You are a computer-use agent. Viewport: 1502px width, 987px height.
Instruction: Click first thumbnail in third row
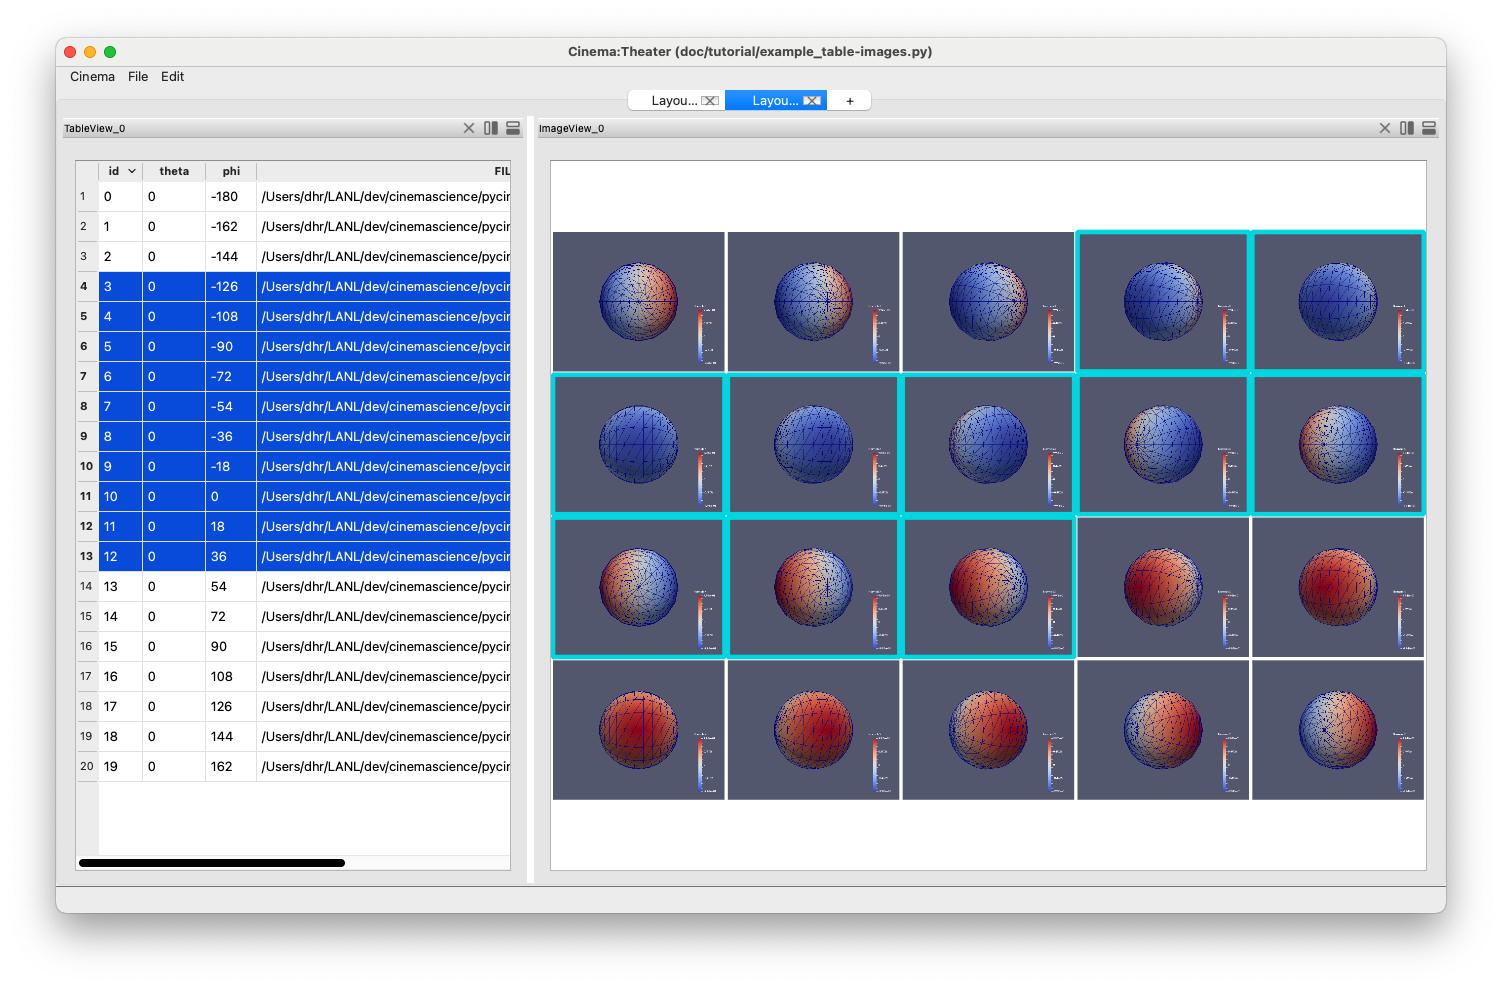[x=639, y=587]
